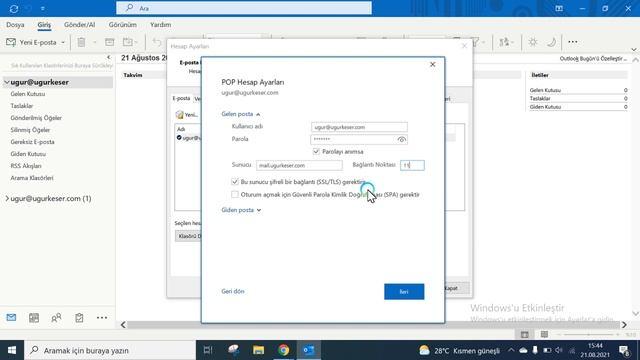
Task: Adjust the zoom slider in status bar
Action: [x=588, y=335]
